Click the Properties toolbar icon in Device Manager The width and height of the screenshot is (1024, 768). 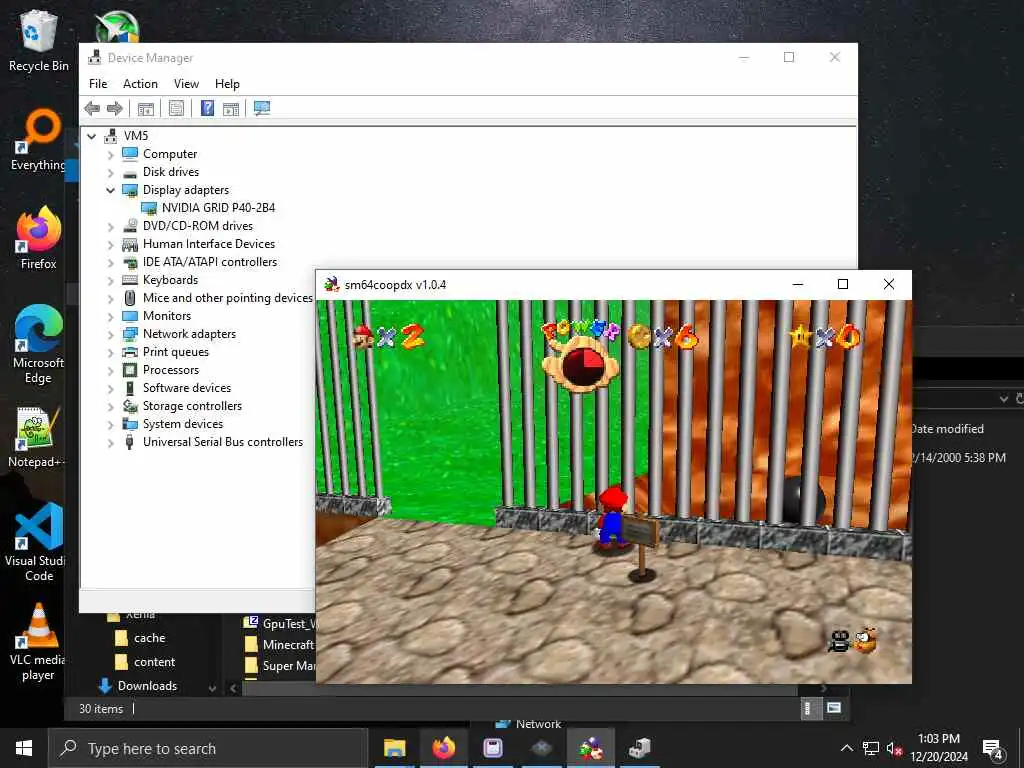click(x=176, y=108)
